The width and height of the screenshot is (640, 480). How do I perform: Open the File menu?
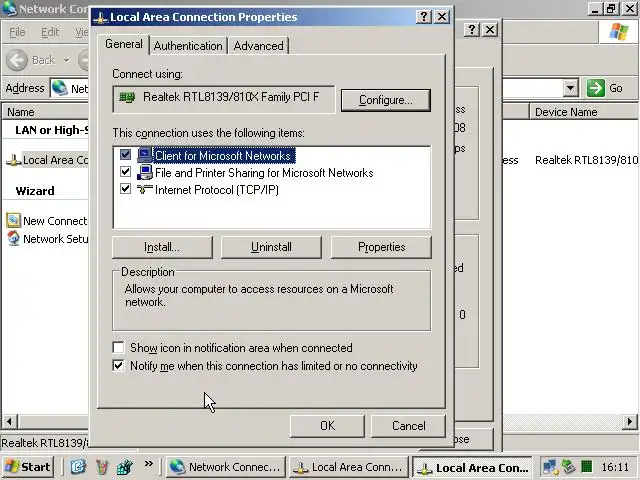(x=17, y=32)
